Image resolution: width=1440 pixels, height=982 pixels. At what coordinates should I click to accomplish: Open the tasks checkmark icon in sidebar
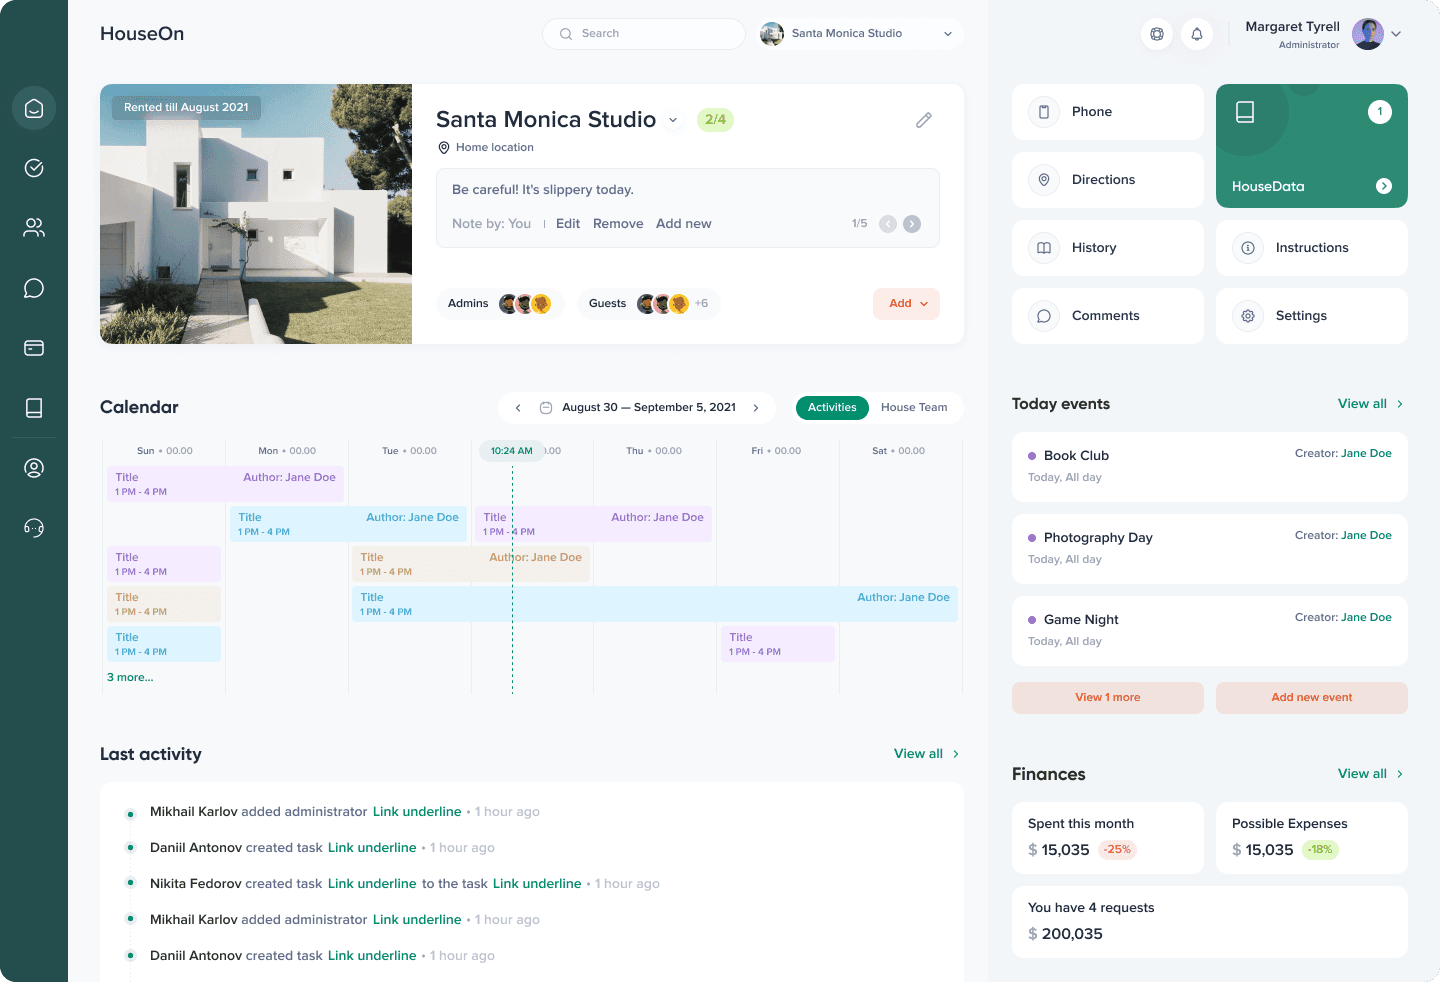(34, 168)
